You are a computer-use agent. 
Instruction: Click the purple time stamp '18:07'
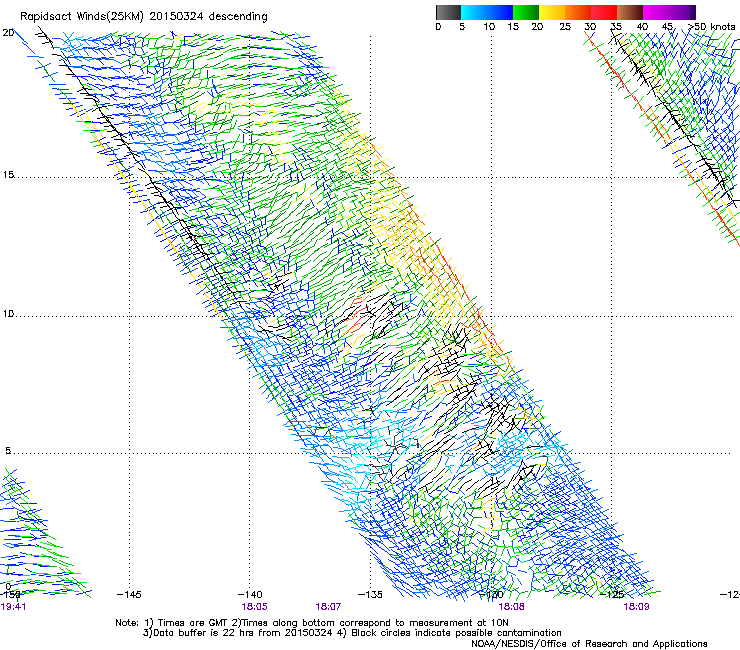tap(328, 607)
